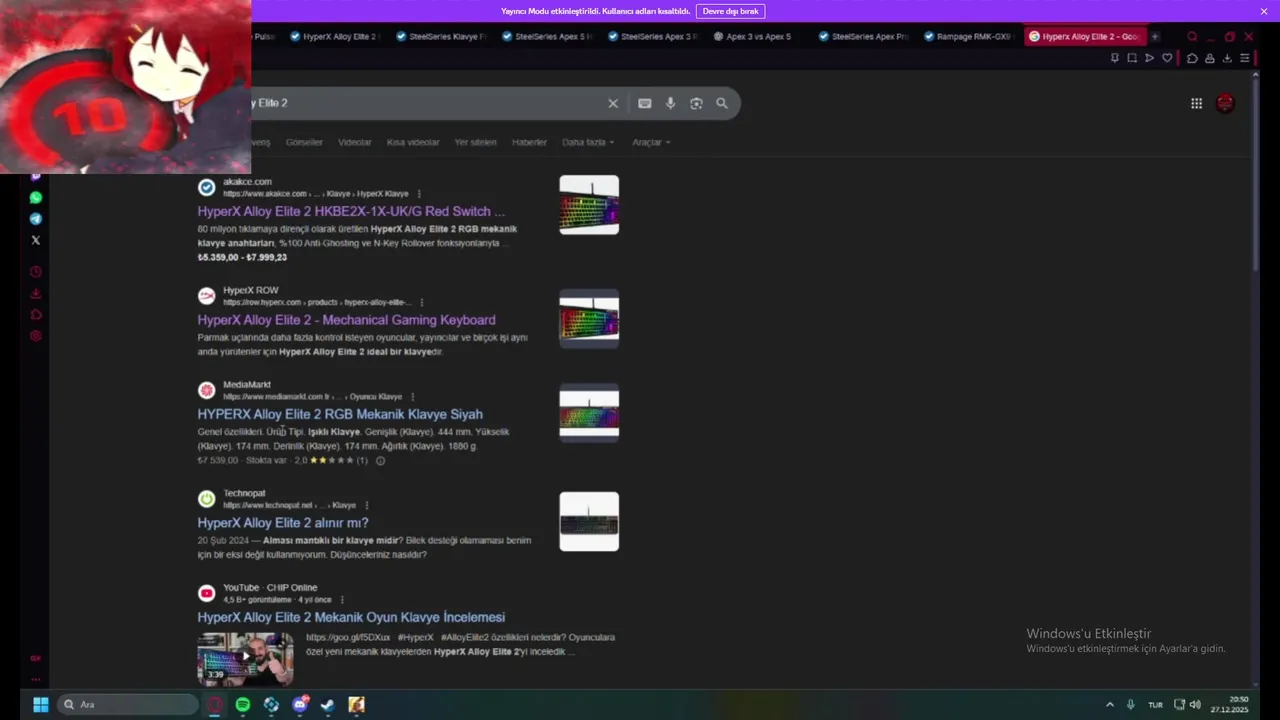Image resolution: width=1280 pixels, height=720 pixels.
Task: Switch to the Apex 3 vs Apex 5 tab
Action: (x=757, y=37)
